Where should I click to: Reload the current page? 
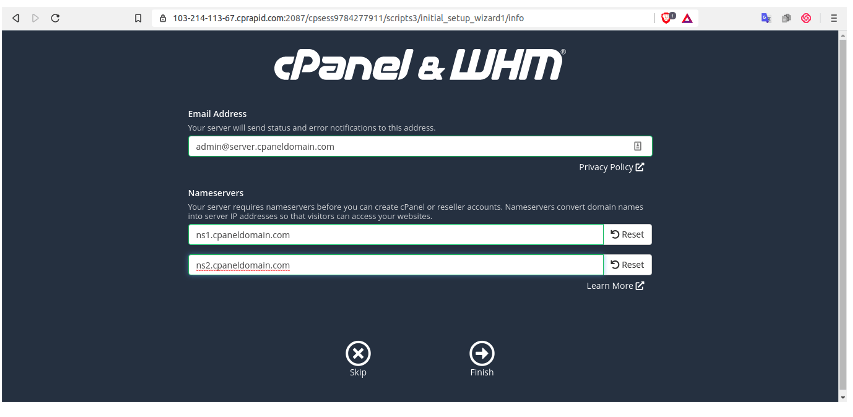[x=55, y=18]
